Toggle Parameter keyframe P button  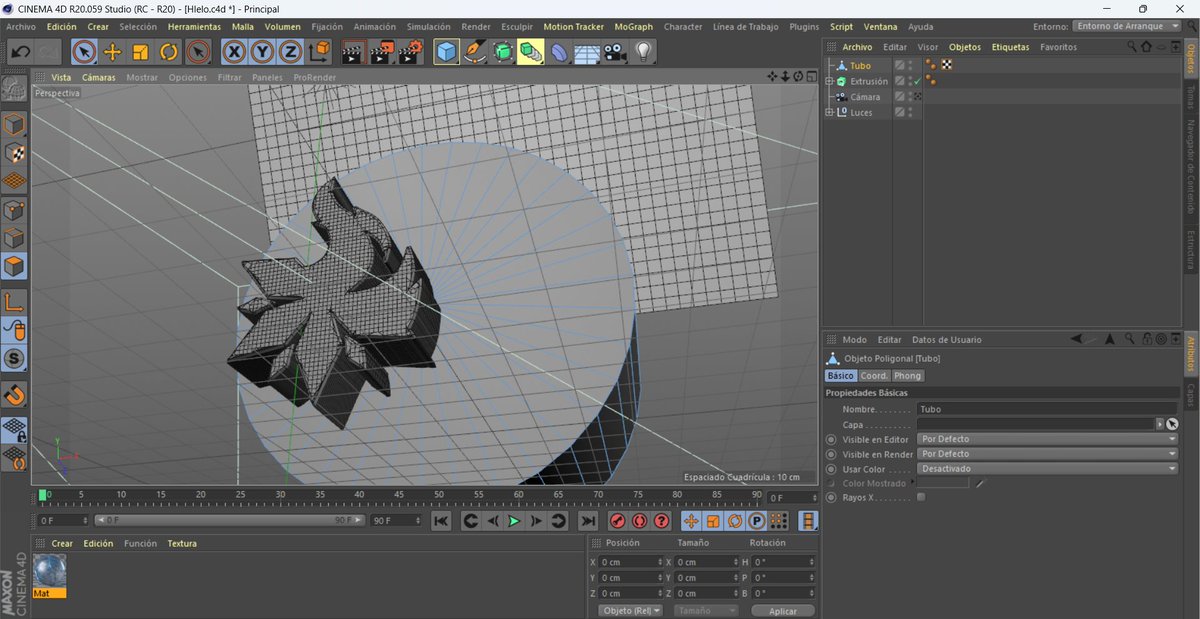757,521
